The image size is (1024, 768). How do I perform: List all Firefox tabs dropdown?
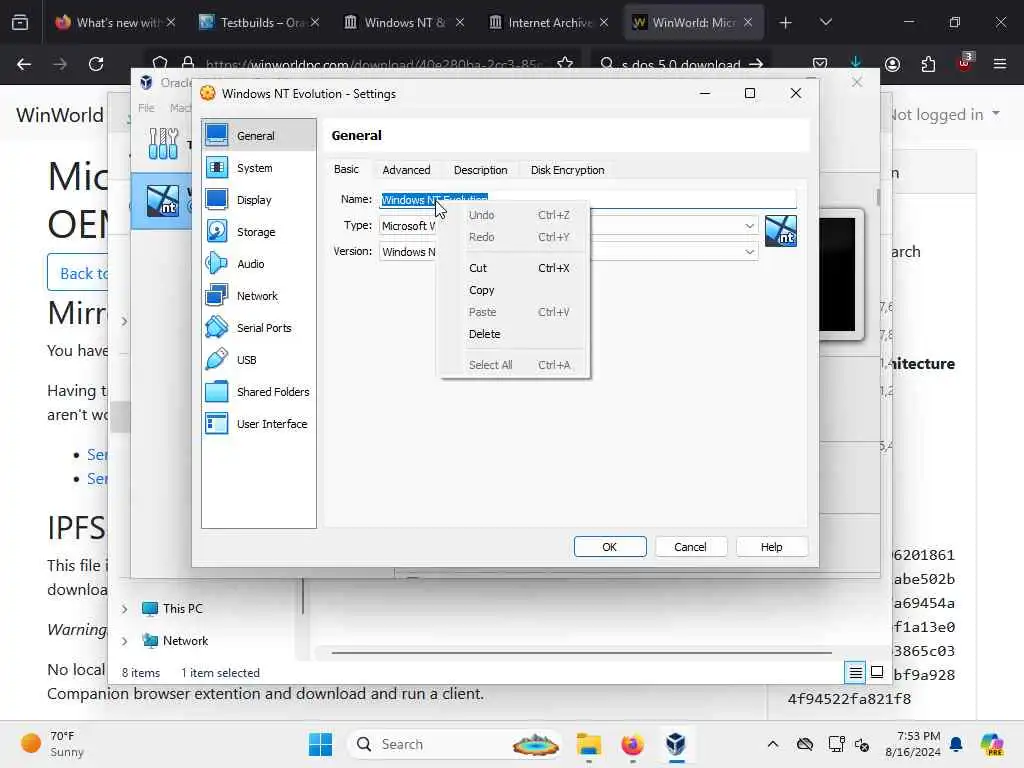click(825, 23)
